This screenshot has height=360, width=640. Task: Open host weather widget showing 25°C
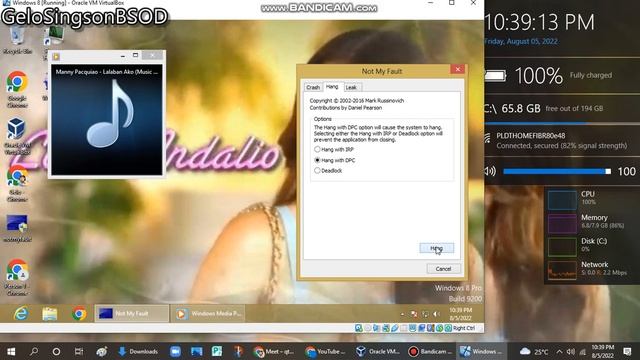click(534, 351)
